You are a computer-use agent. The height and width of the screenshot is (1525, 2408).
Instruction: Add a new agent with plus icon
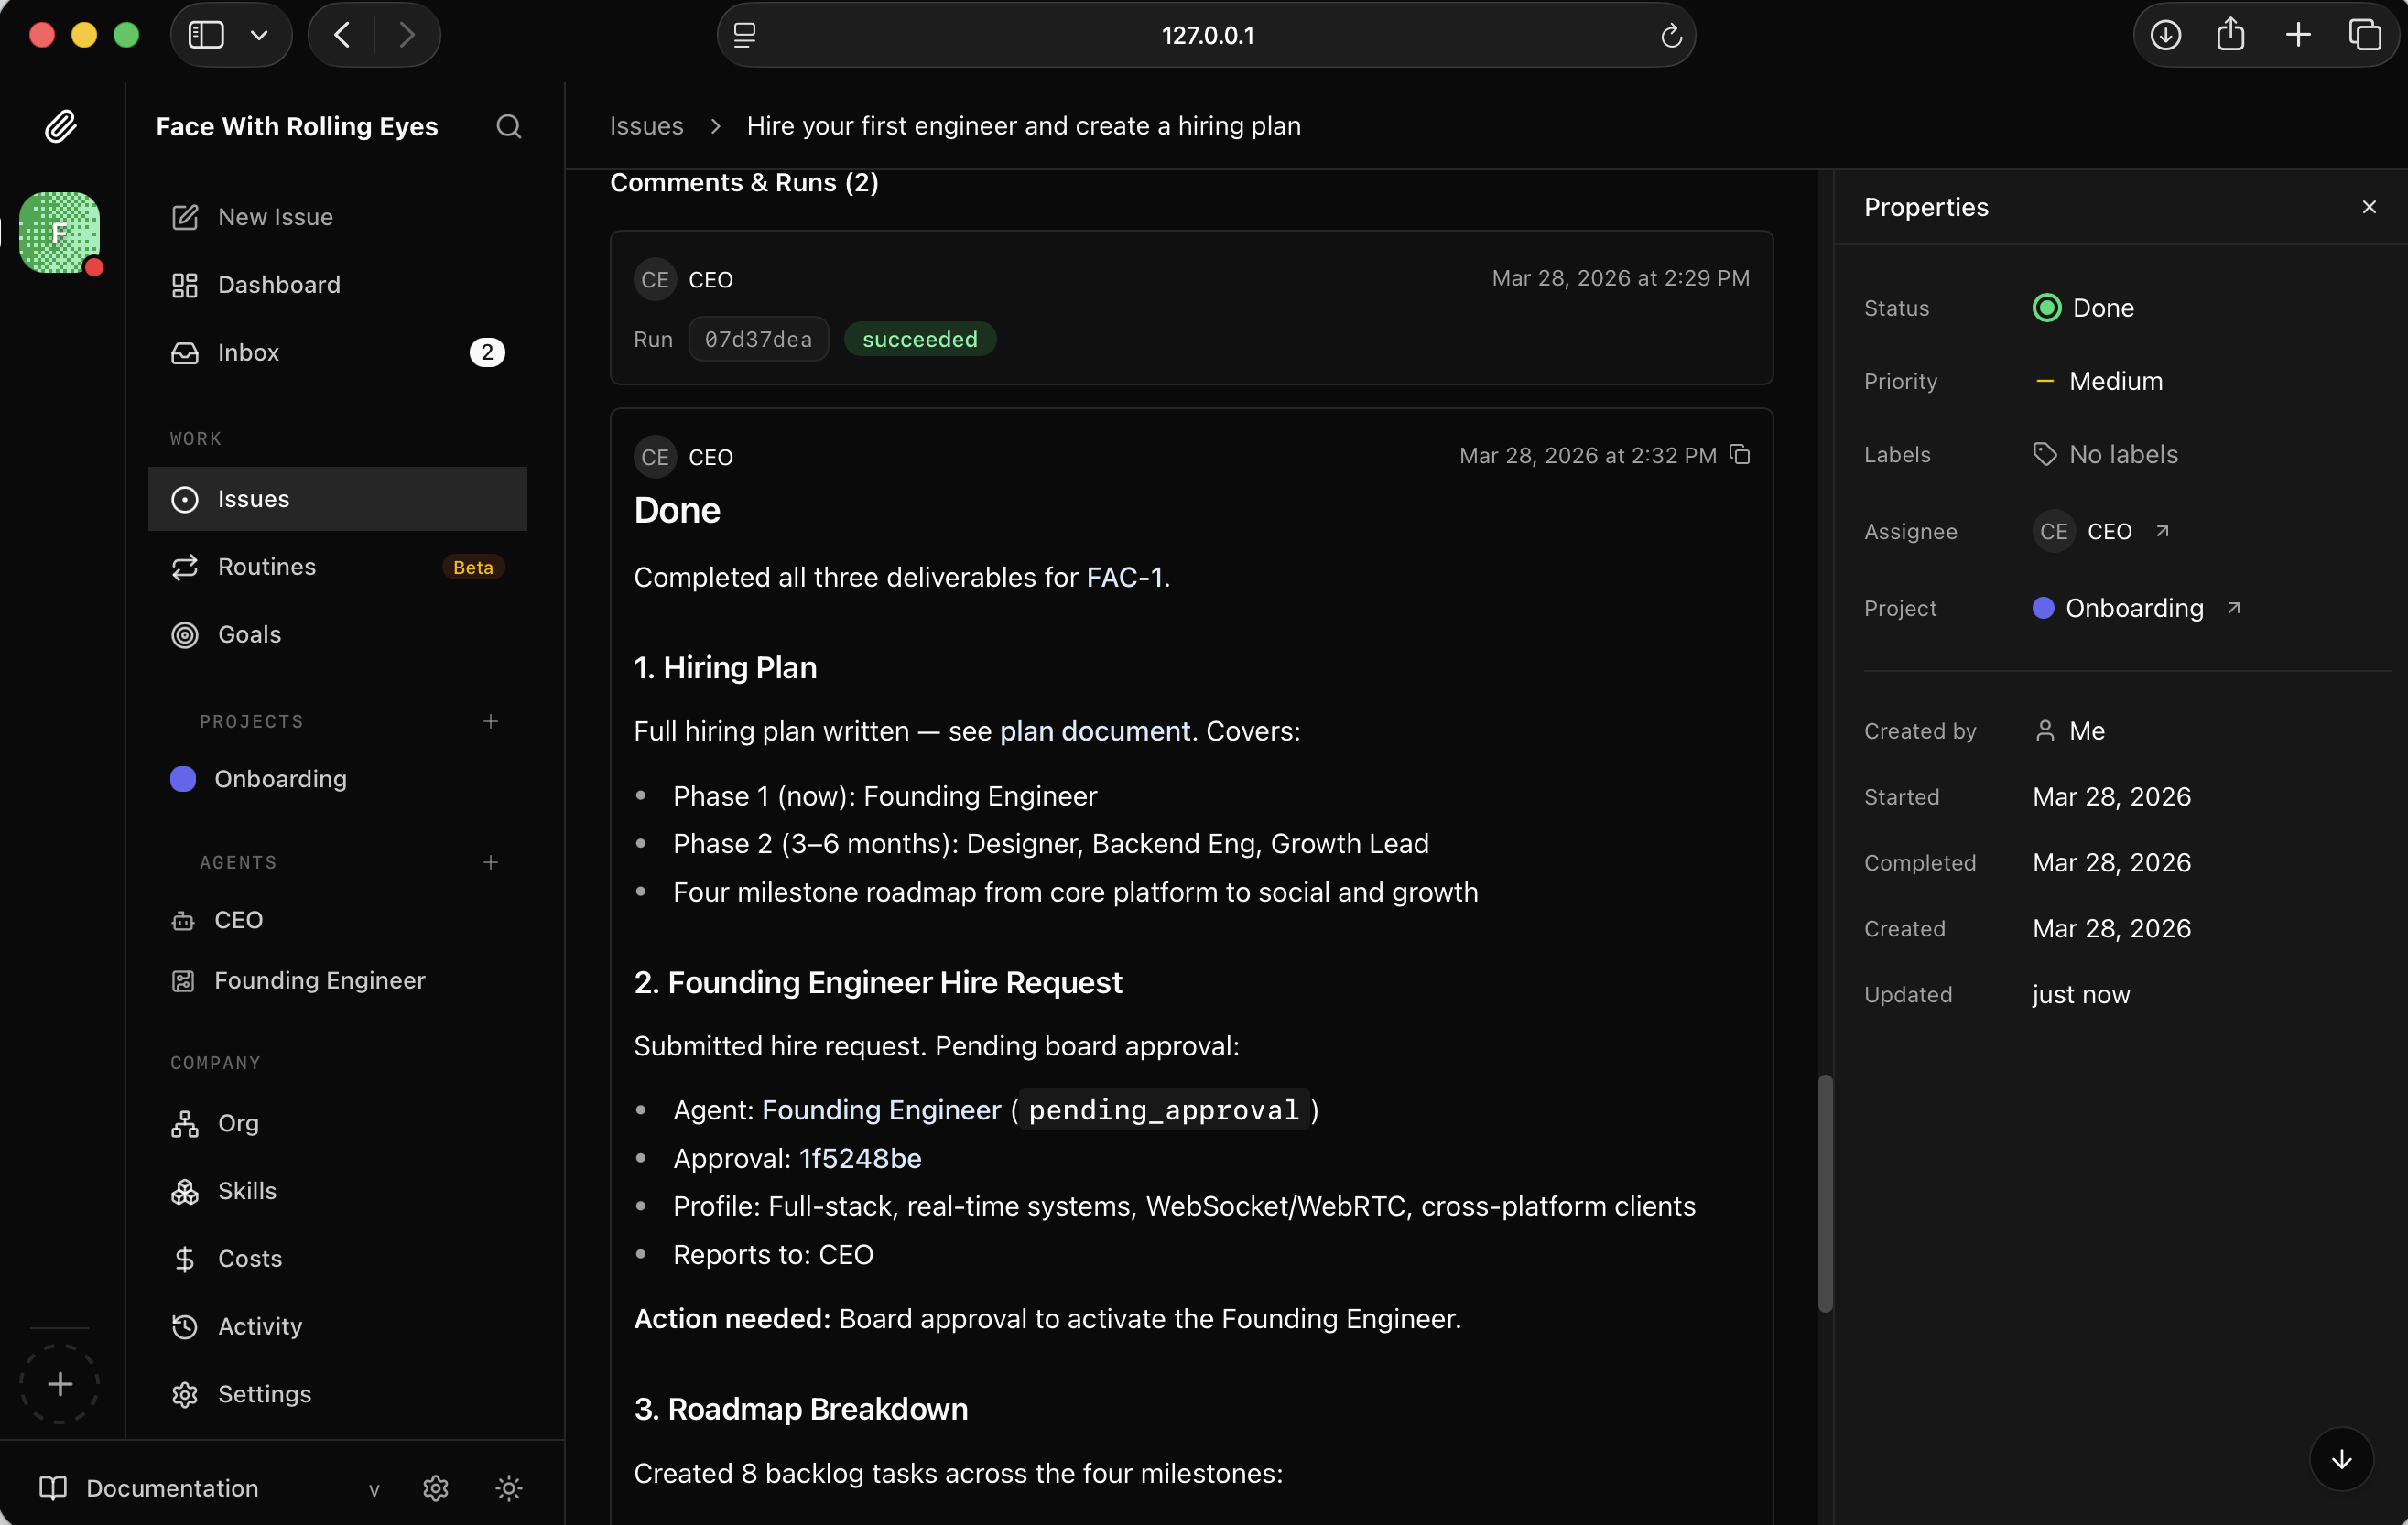(x=490, y=862)
